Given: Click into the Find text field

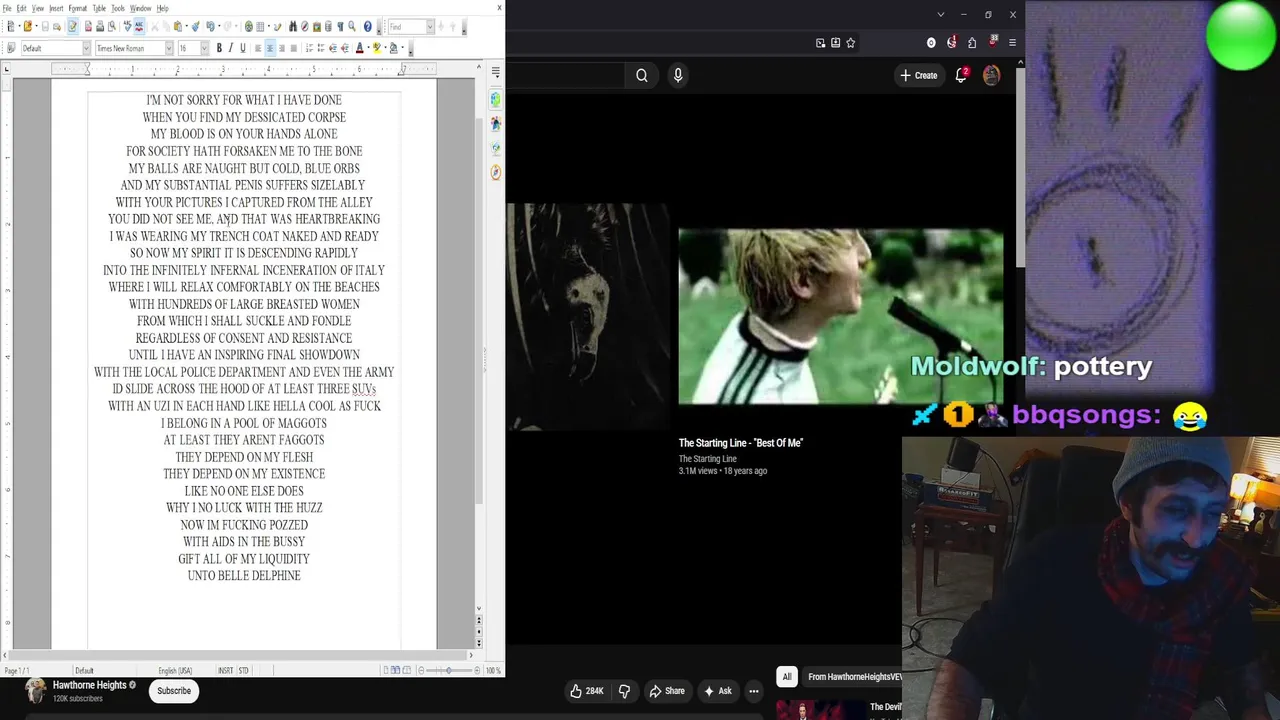Looking at the screenshot, I should [407, 27].
